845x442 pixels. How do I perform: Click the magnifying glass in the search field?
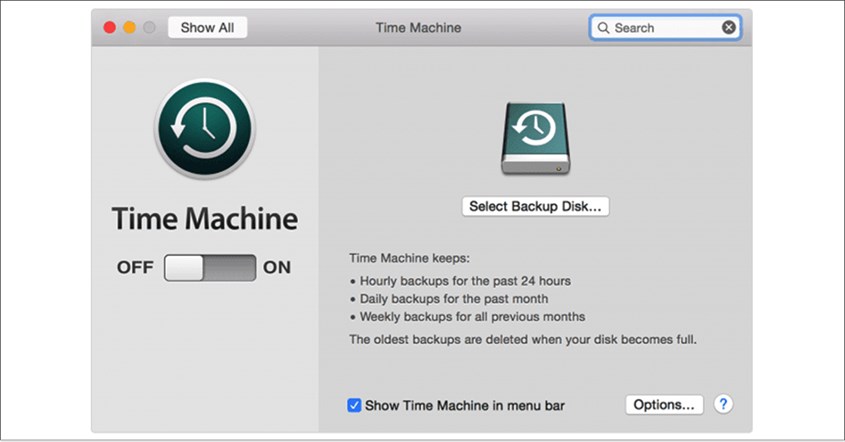(604, 27)
